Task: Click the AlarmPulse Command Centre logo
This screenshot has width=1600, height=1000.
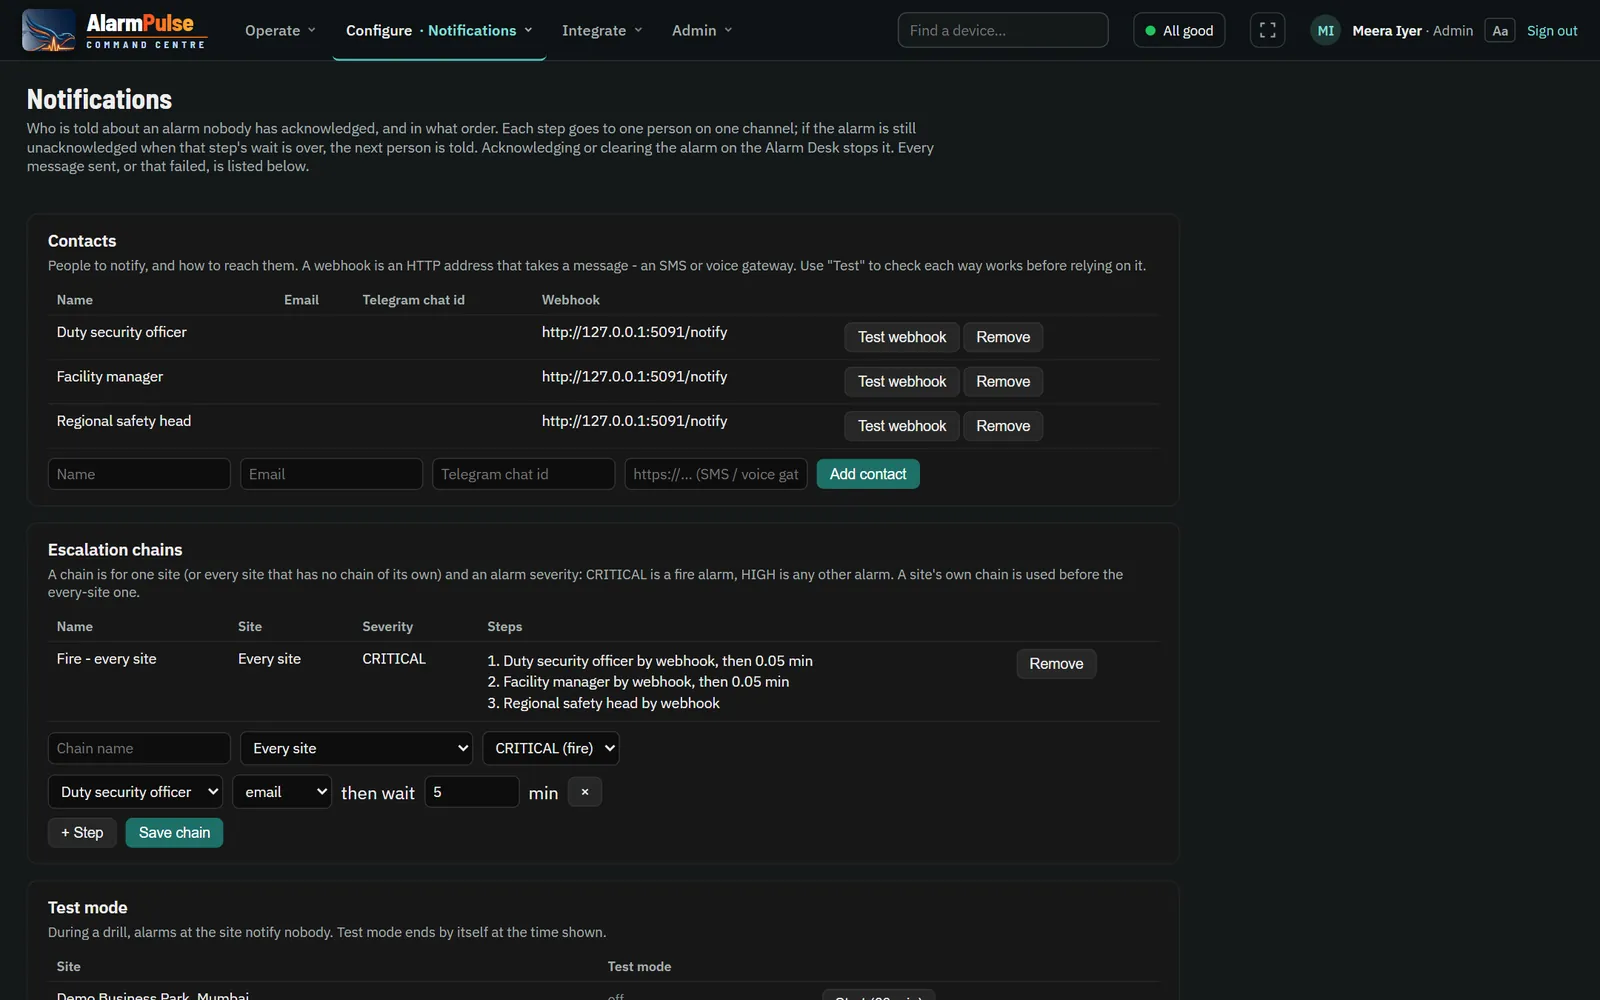Action: pyautogui.click(x=114, y=30)
